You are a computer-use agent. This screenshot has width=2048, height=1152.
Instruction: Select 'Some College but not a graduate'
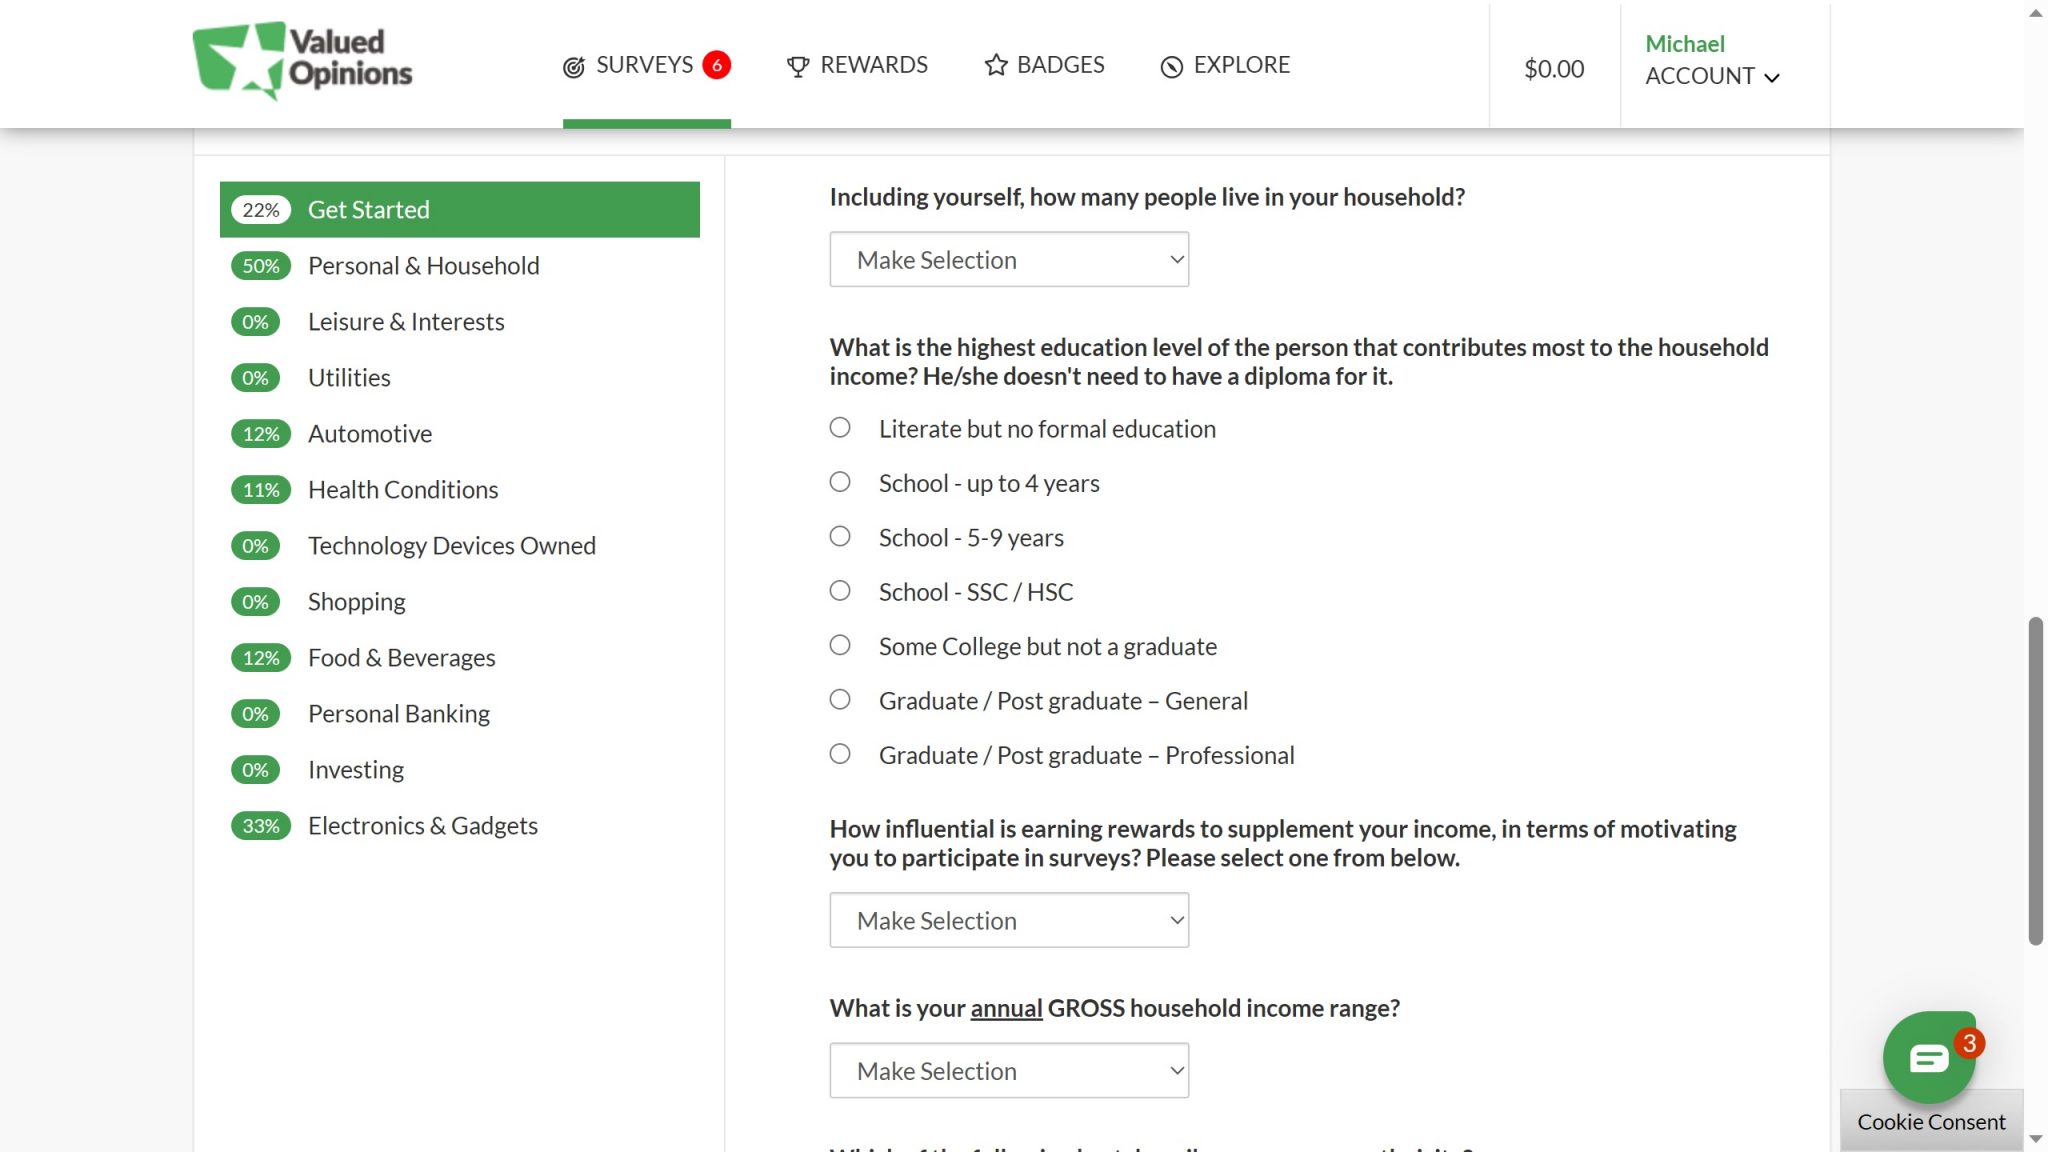pyautogui.click(x=839, y=645)
